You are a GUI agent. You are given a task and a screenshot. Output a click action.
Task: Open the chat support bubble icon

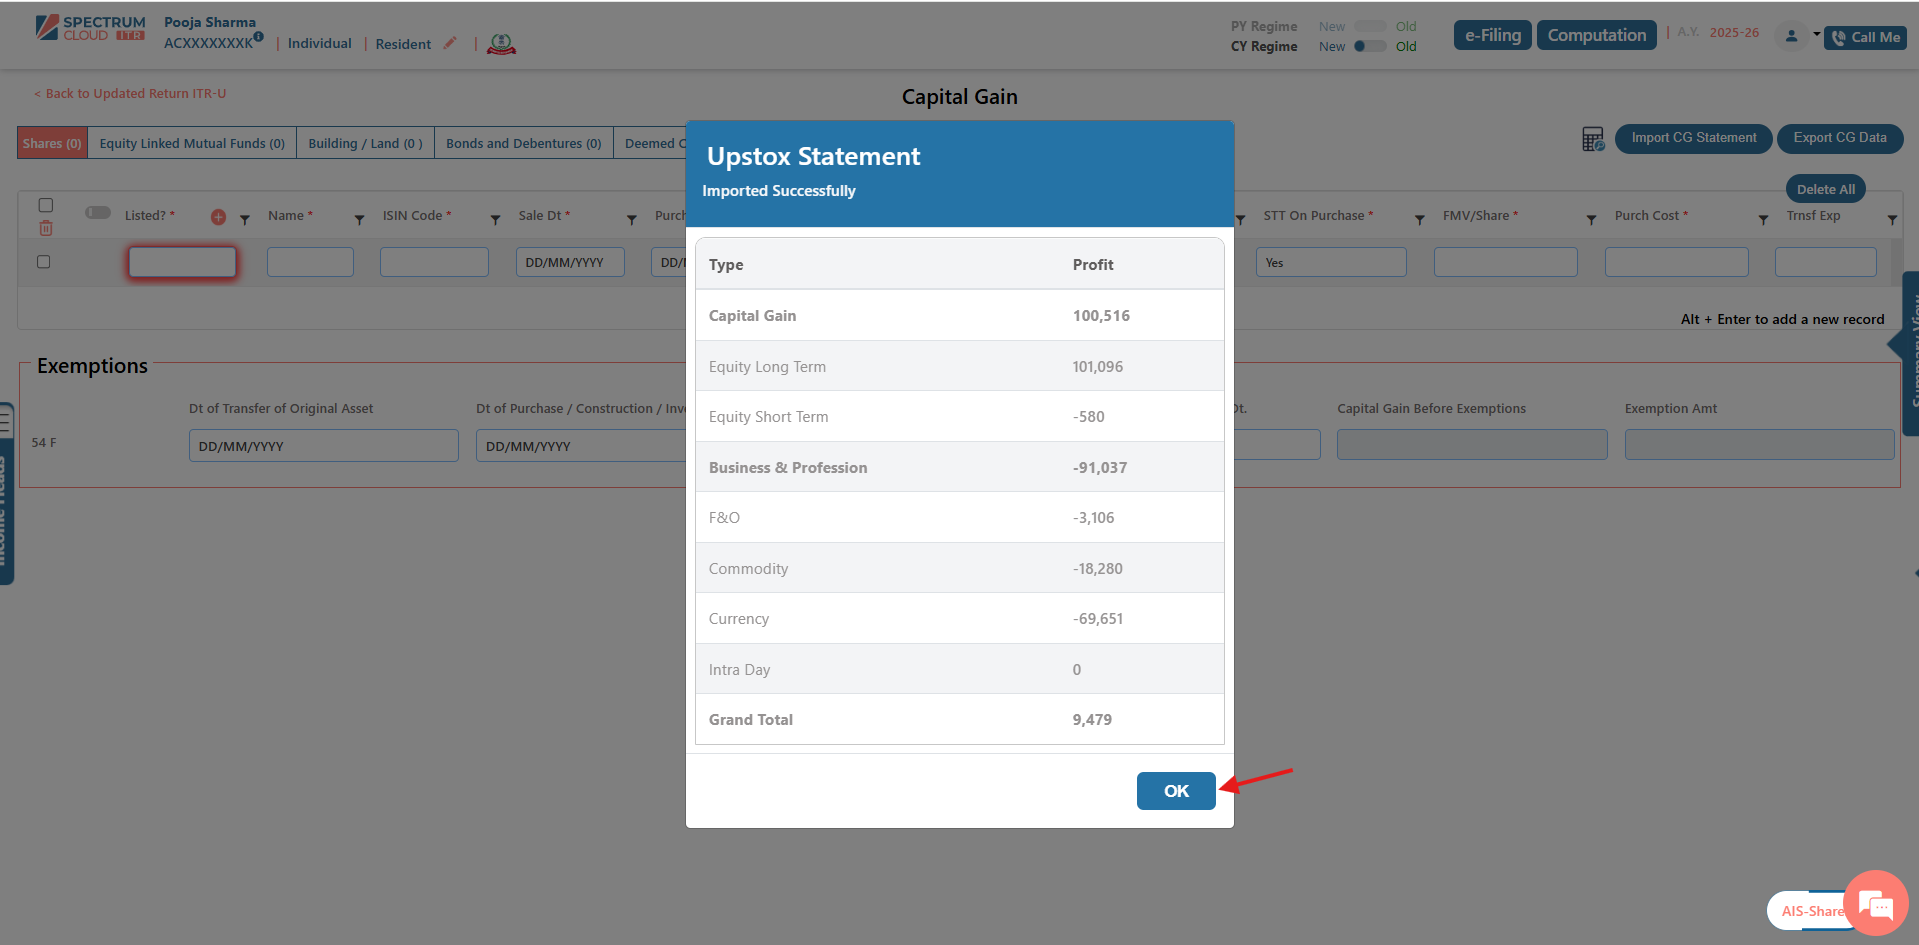coord(1875,904)
